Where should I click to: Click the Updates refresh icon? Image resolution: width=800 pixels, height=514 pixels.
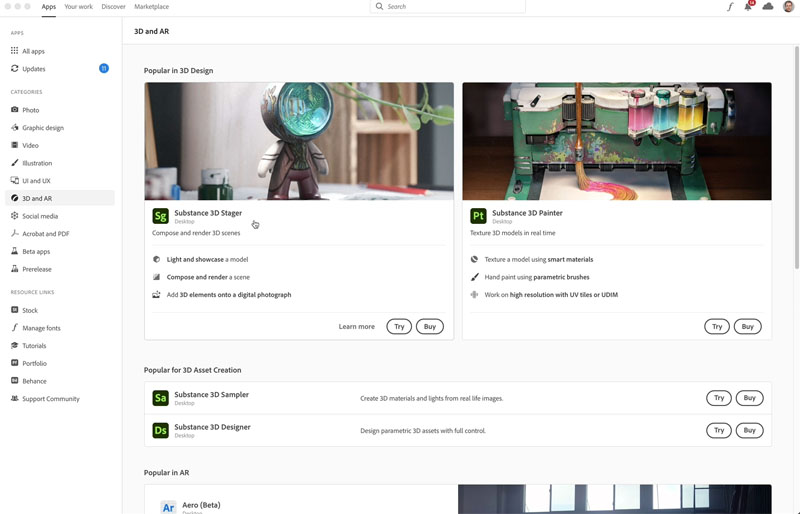(14, 68)
